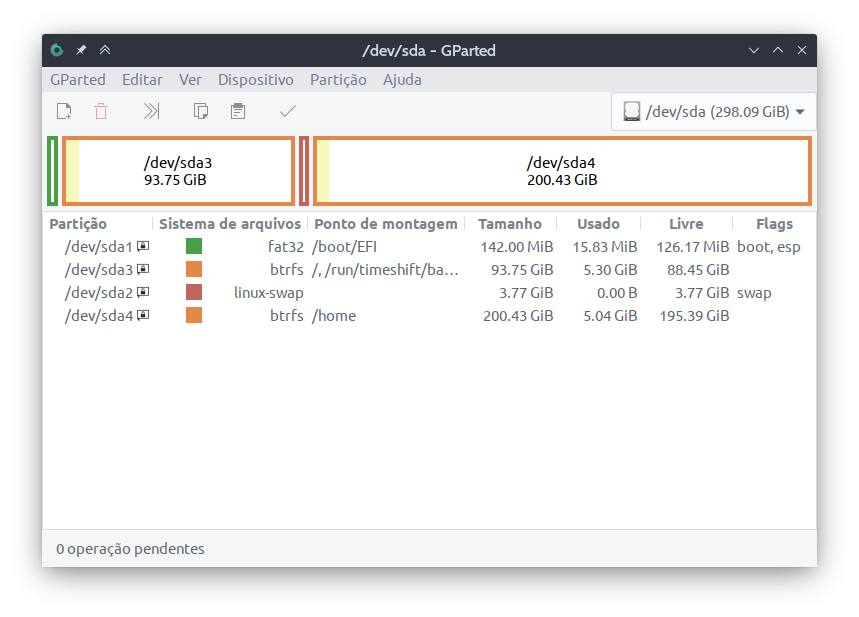Screen dimensions: 859x617
Task: Click the 142.00 MiB size value
Action: coord(517,247)
